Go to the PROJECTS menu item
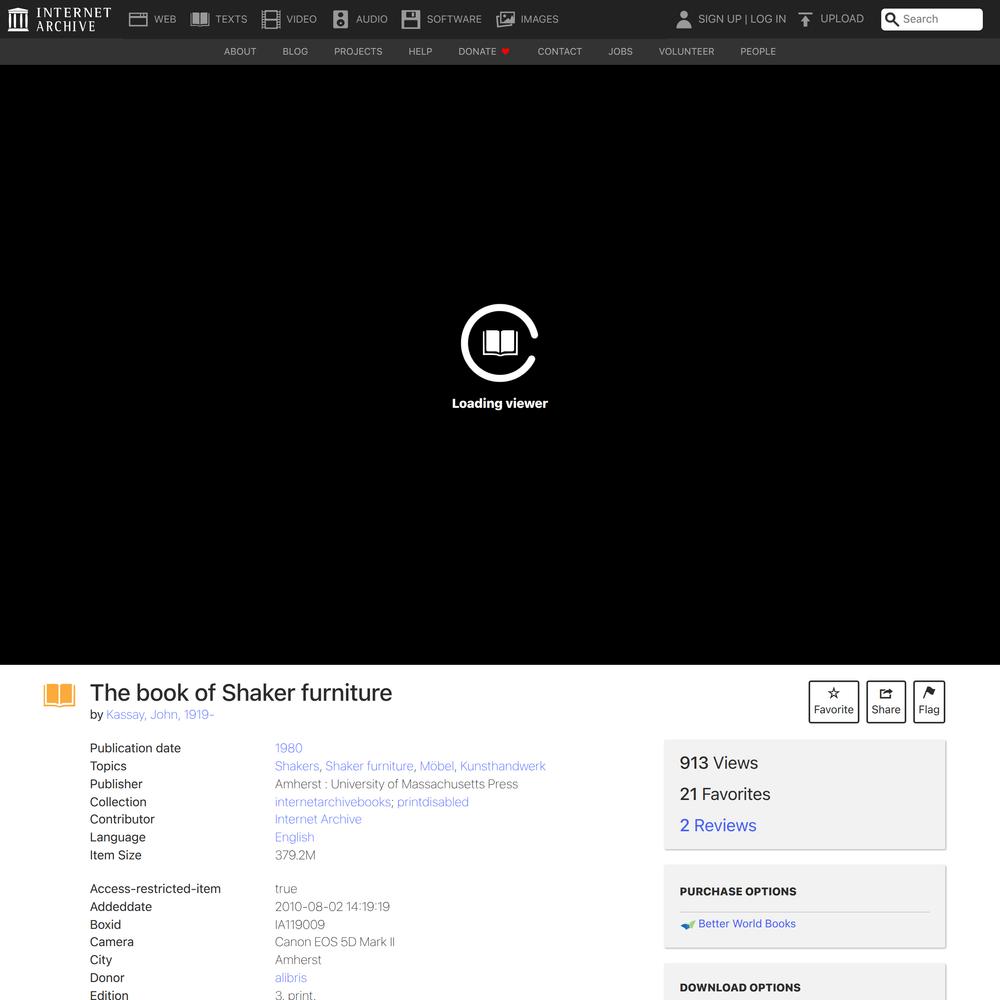Viewport: 1000px width, 1000px height. [x=358, y=52]
